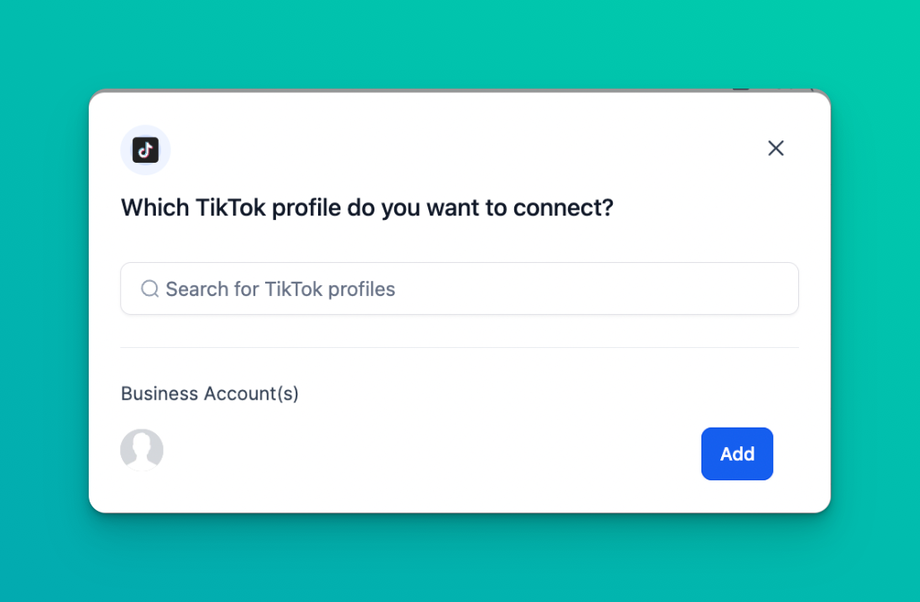
Task: Click the Business Account(s) section label
Action: coord(210,393)
